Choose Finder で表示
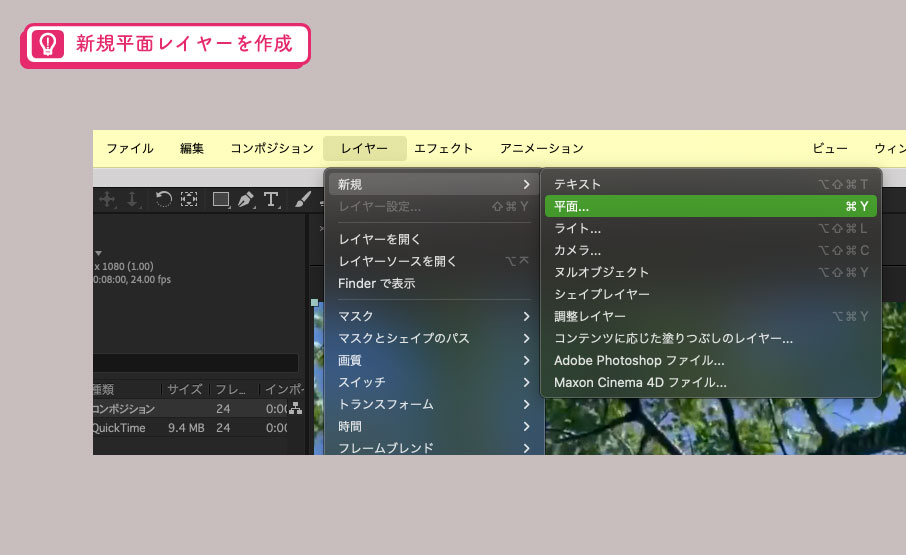 434,284
